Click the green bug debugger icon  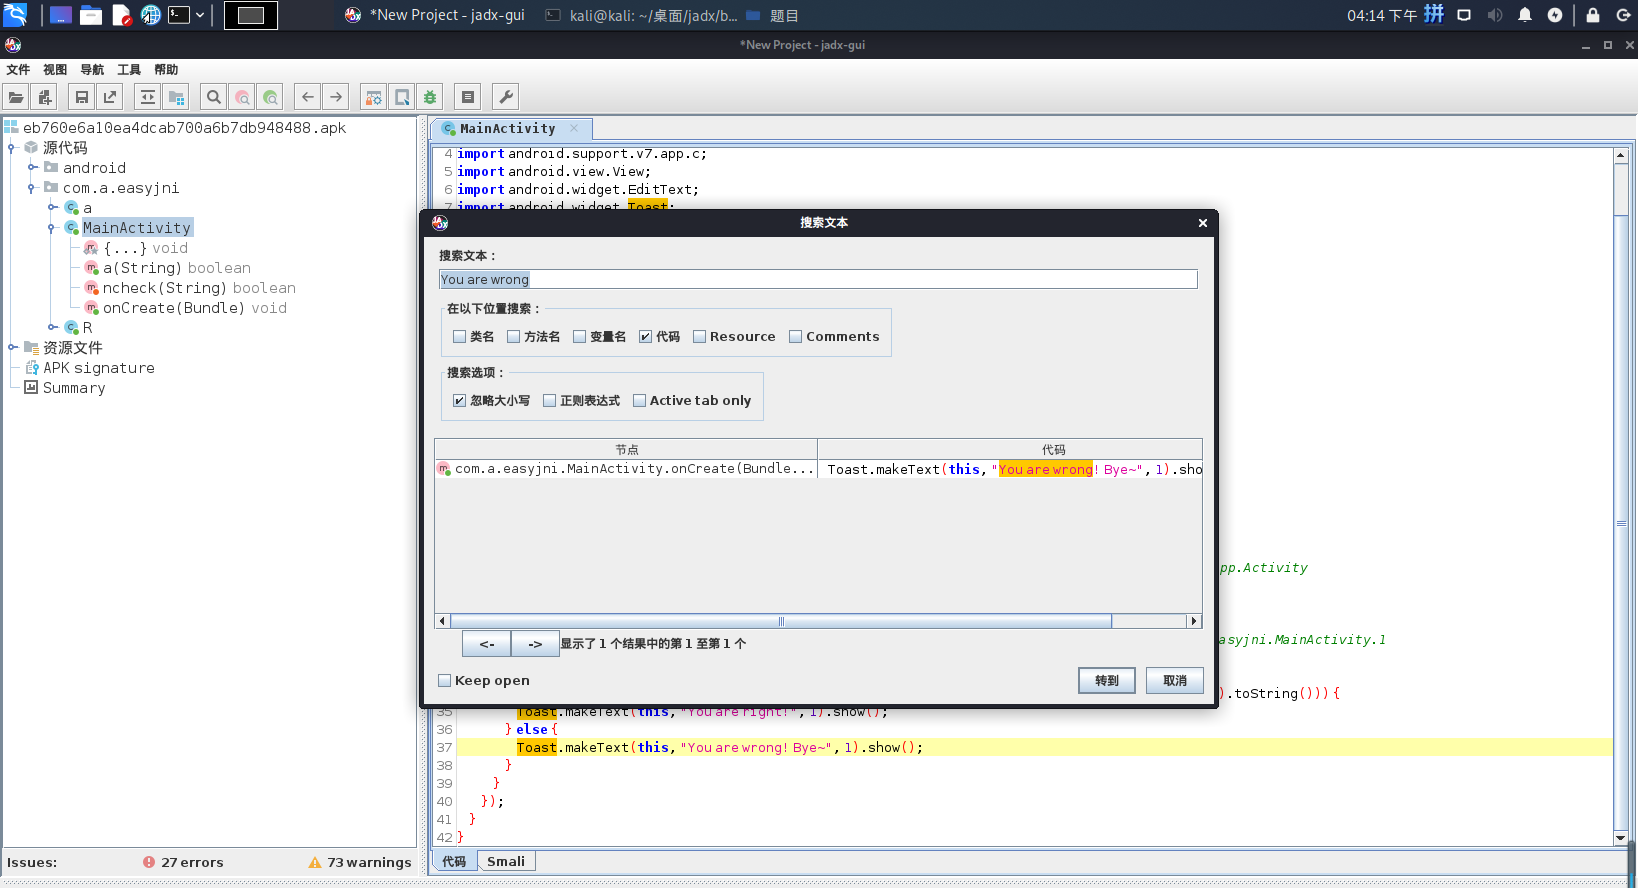tap(430, 97)
